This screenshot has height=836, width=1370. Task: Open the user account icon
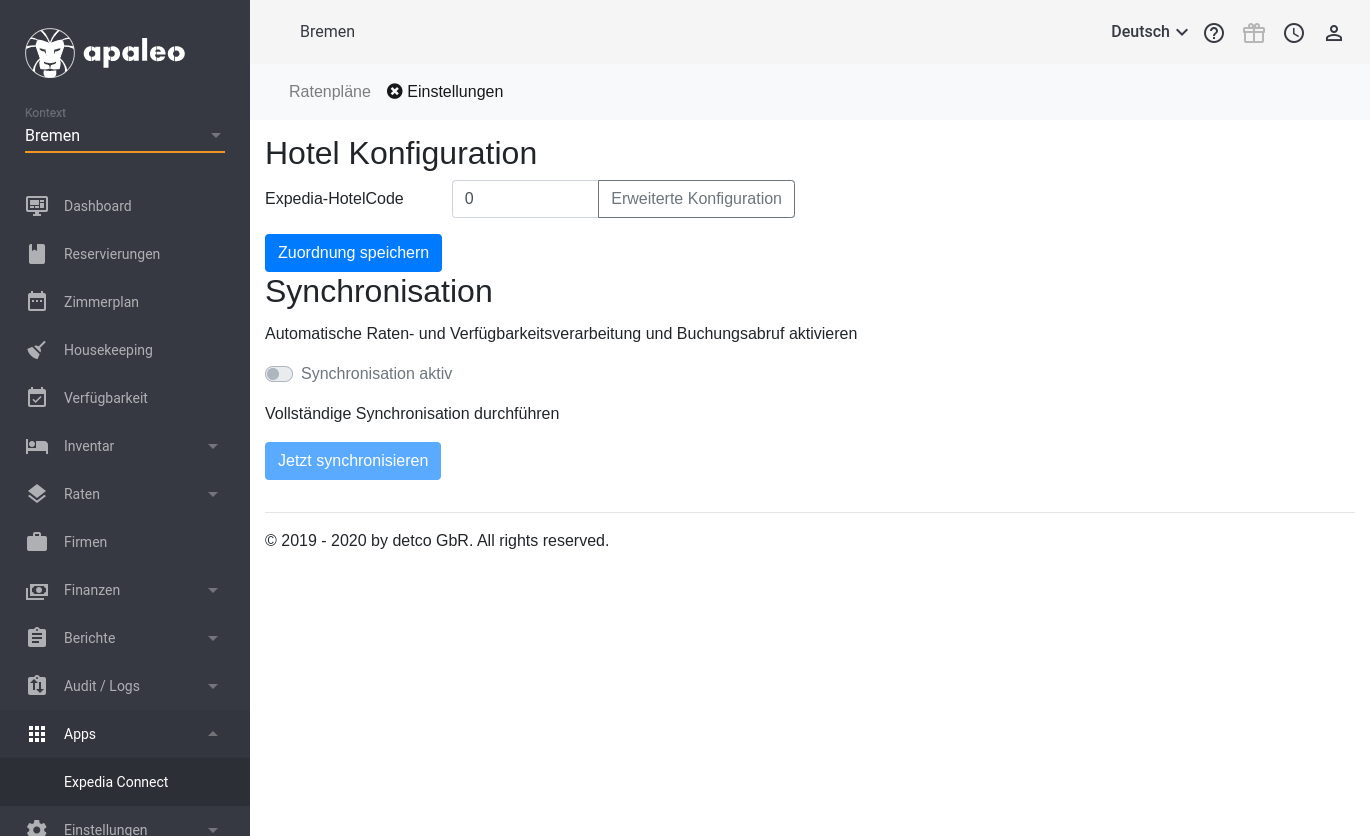pyautogui.click(x=1334, y=33)
